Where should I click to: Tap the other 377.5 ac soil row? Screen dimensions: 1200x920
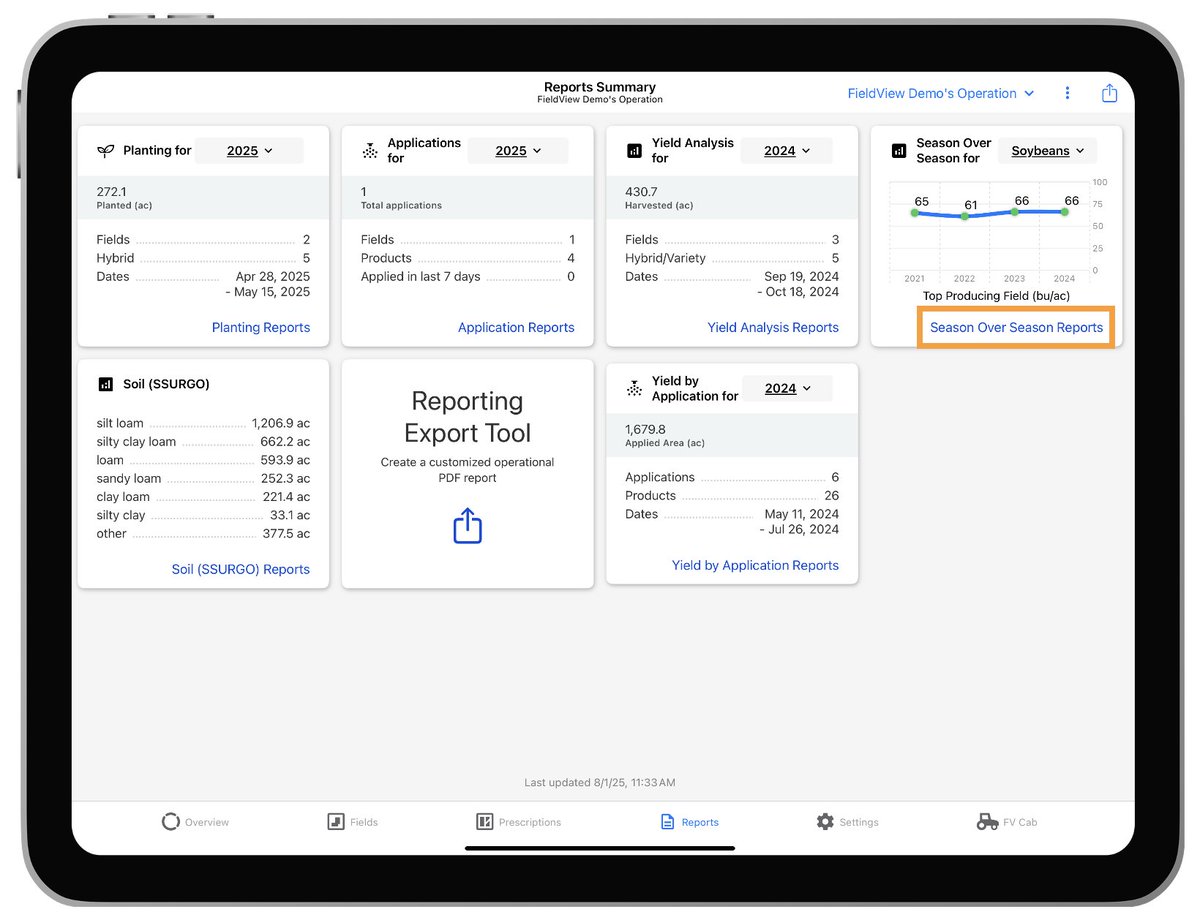point(203,534)
